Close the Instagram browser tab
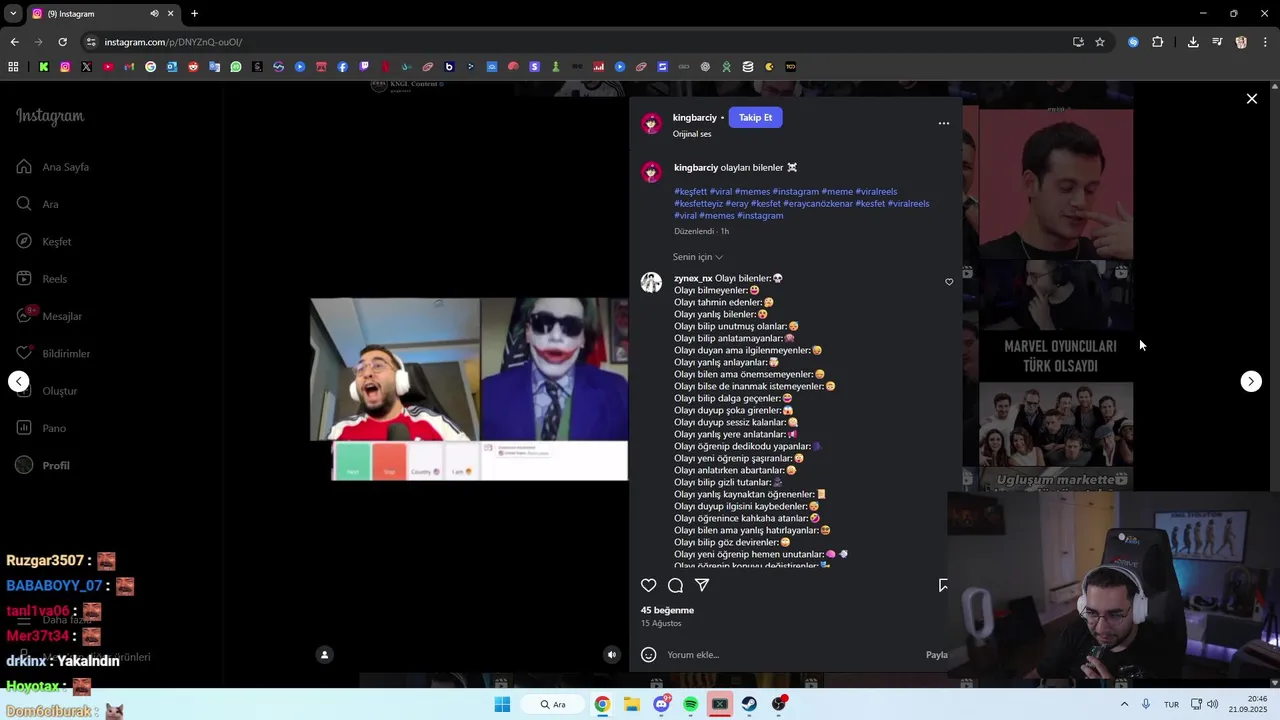 170,14
